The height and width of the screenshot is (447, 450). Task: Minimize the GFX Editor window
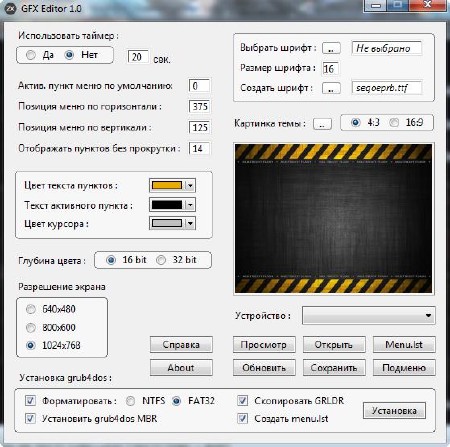[x=376, y=5]
